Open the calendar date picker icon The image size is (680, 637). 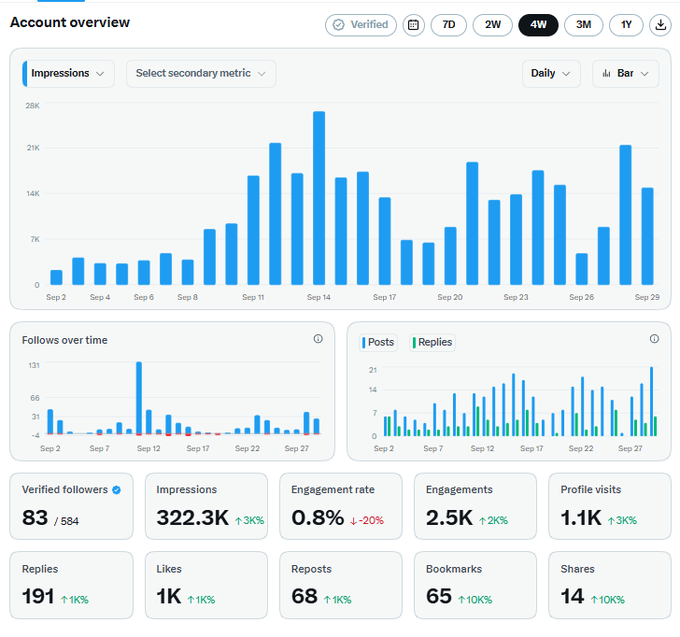[x=413, y=25]
